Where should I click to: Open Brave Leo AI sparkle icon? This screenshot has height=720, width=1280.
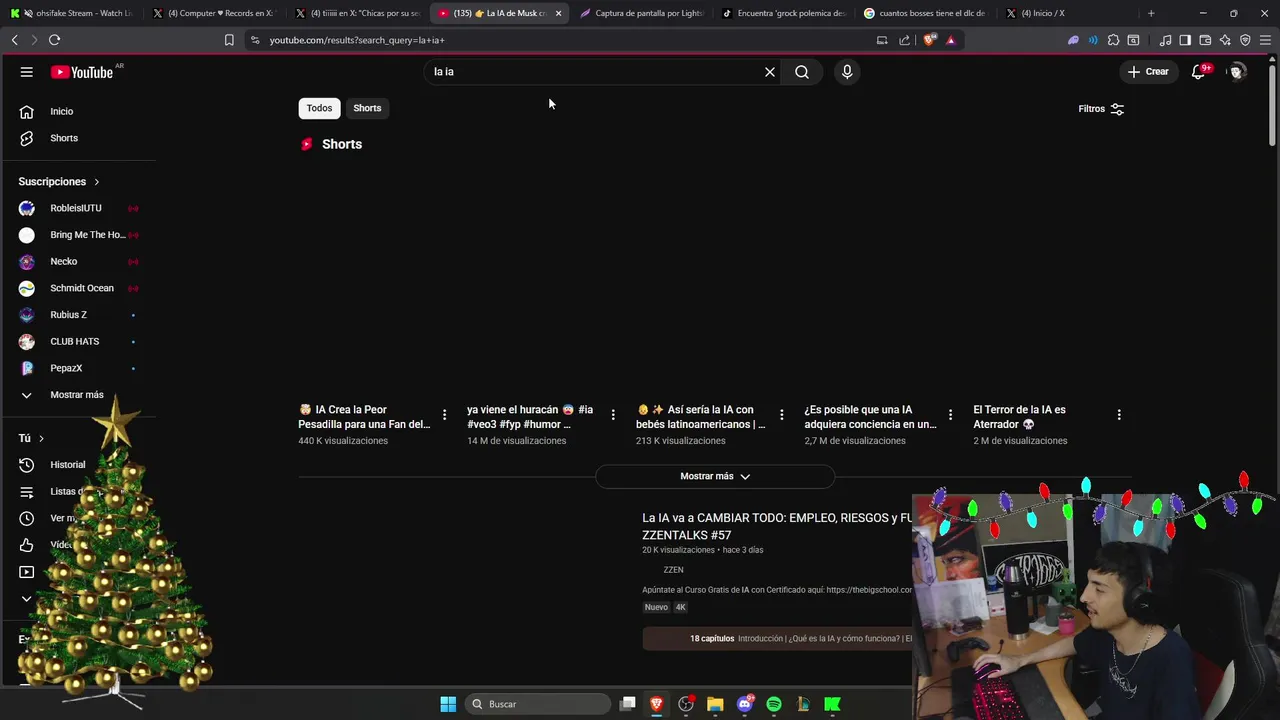(x=1225, y=40)
